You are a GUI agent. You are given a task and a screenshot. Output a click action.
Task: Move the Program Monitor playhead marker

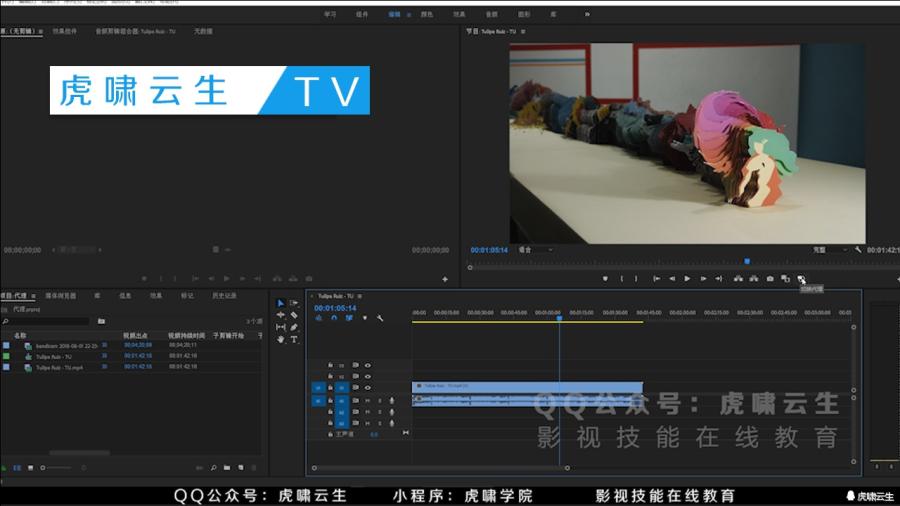point(747,261)
